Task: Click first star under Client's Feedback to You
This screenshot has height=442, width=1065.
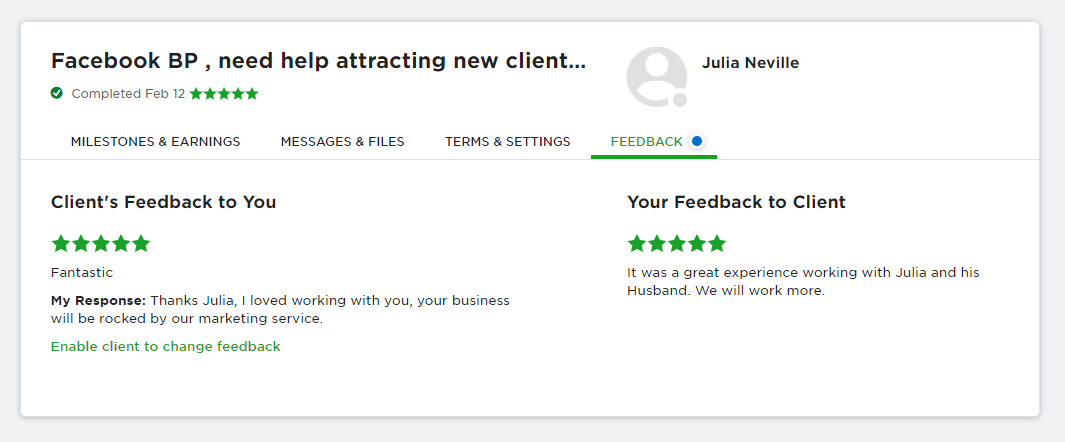Action: click(x=60, y=243)
